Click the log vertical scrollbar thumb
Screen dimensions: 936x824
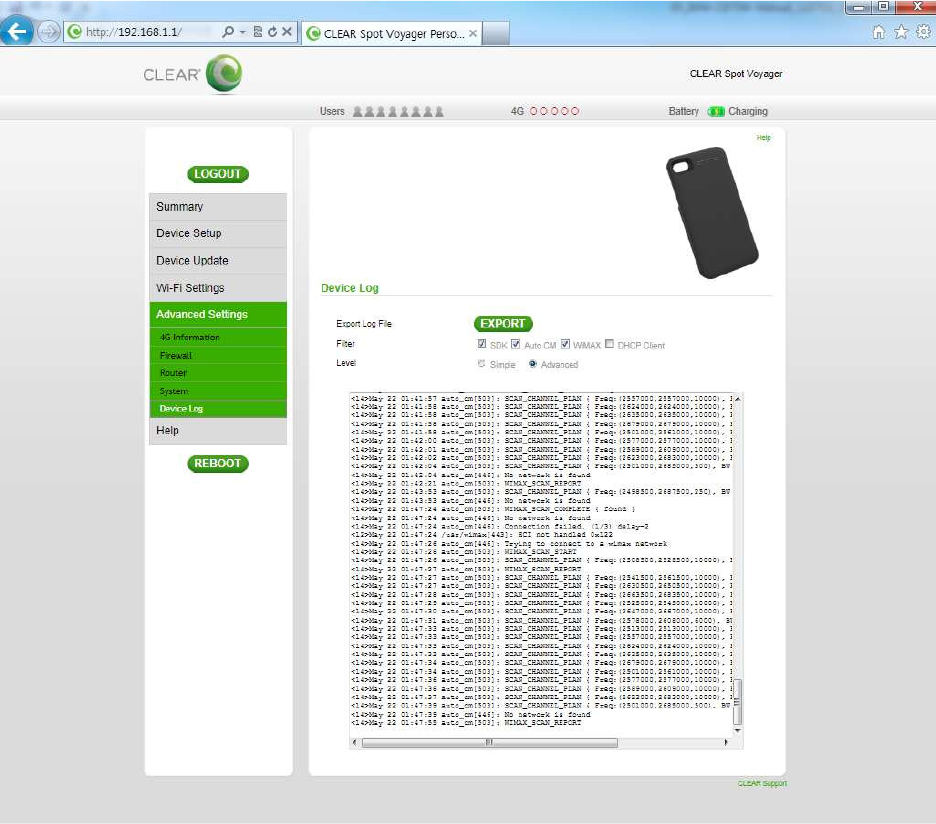(738, 702)
